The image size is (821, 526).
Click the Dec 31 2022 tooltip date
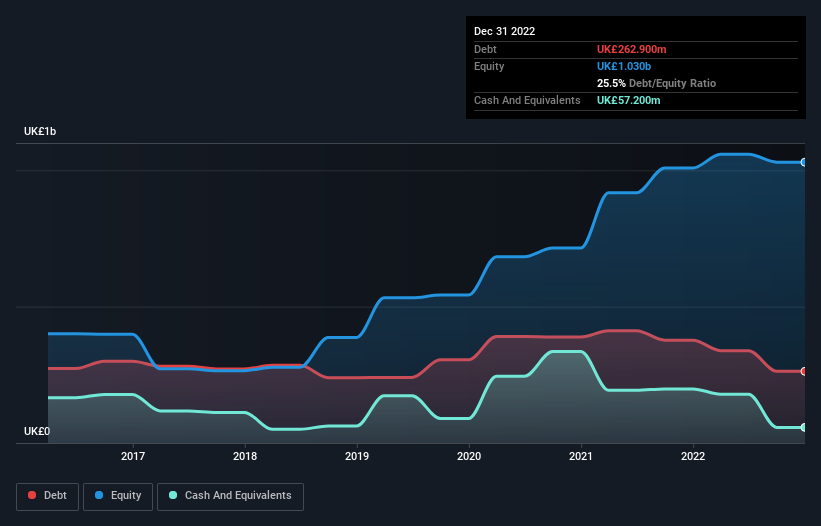coord(505,31)
